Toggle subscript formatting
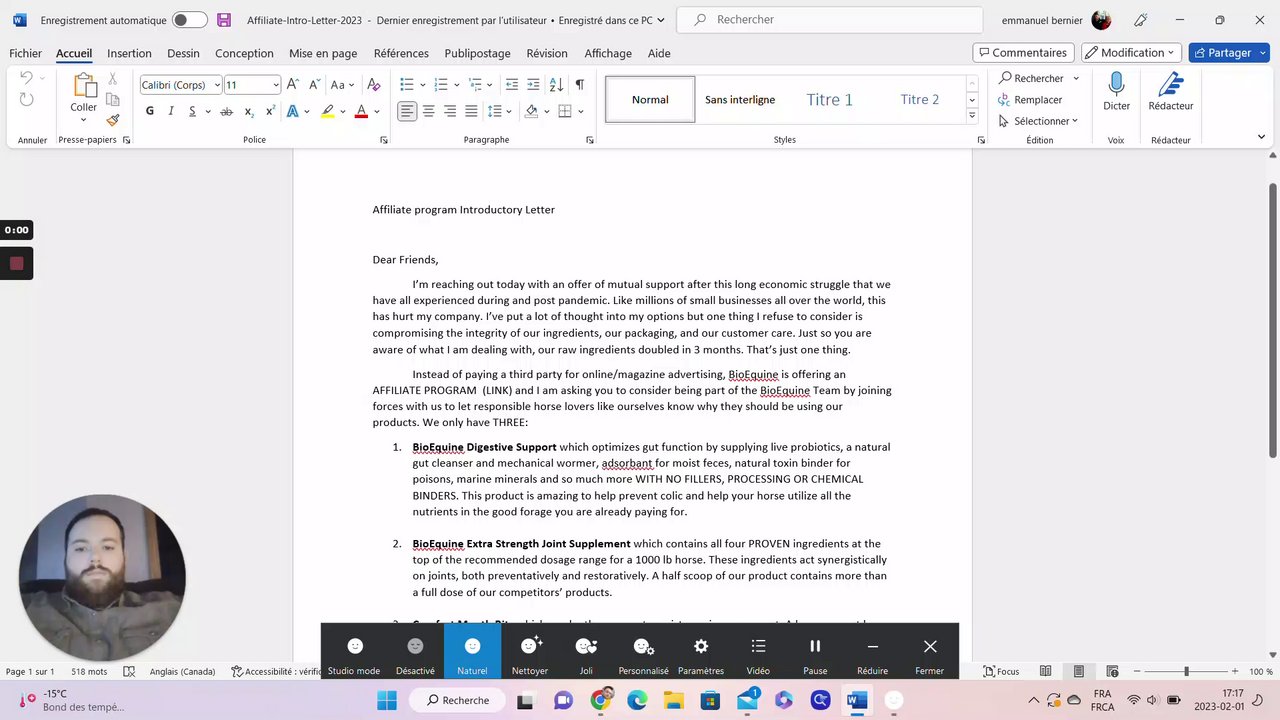 [248, 111]
